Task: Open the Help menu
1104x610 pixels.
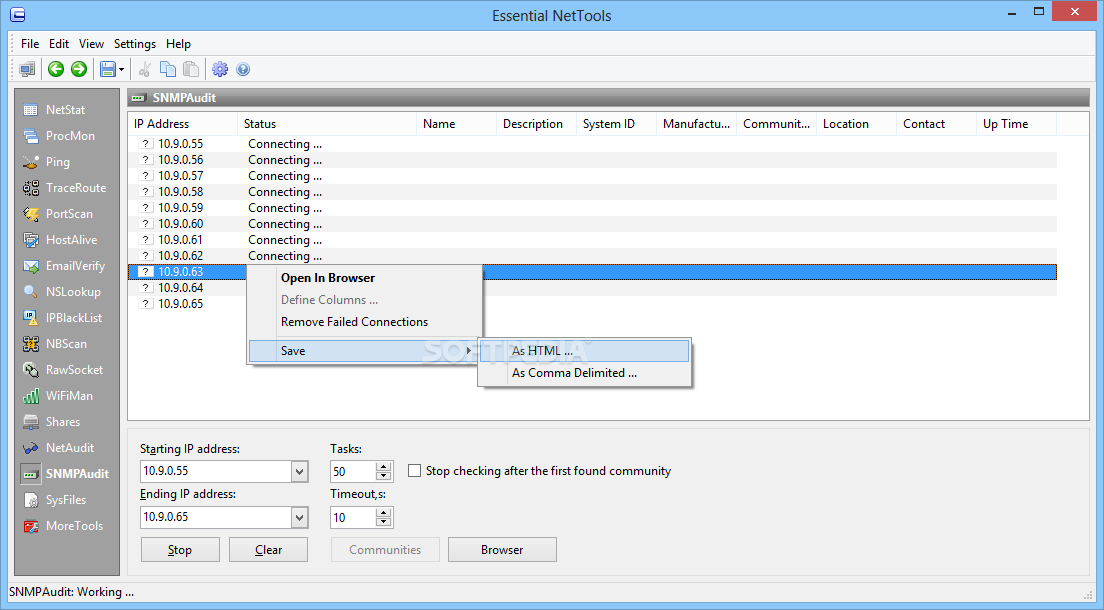Action: (x=179, y=44)
